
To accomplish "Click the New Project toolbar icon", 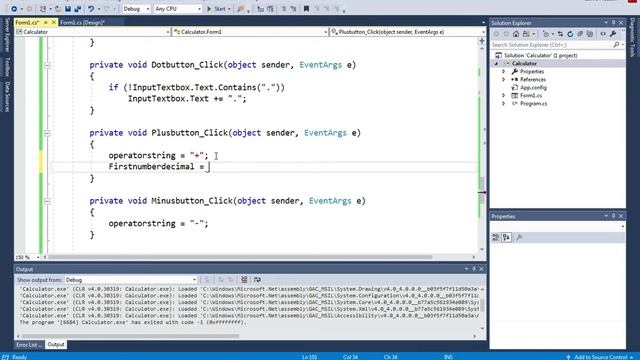I will (43, 9).
